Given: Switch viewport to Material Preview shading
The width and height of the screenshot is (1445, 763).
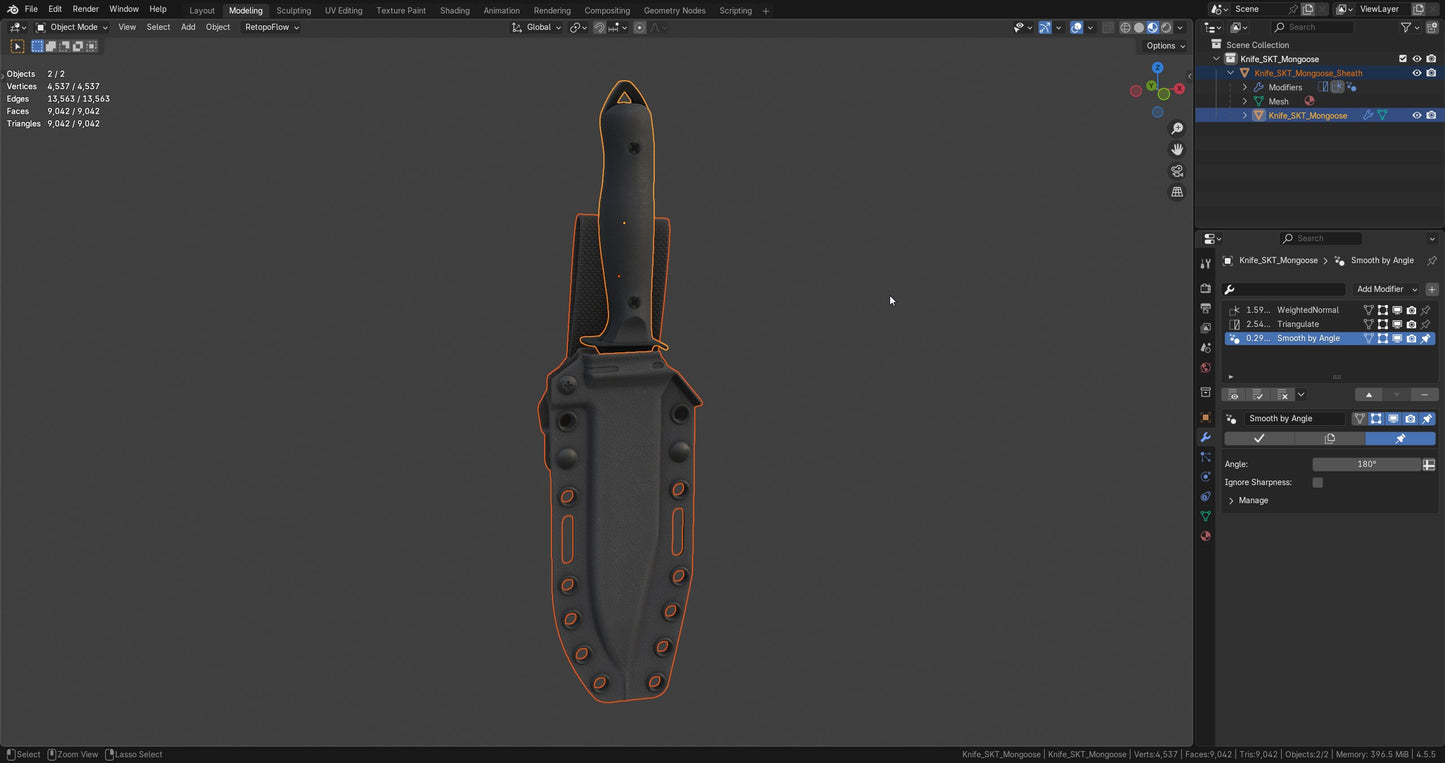Looking at the screenshot, I should tap(1153, 27).
